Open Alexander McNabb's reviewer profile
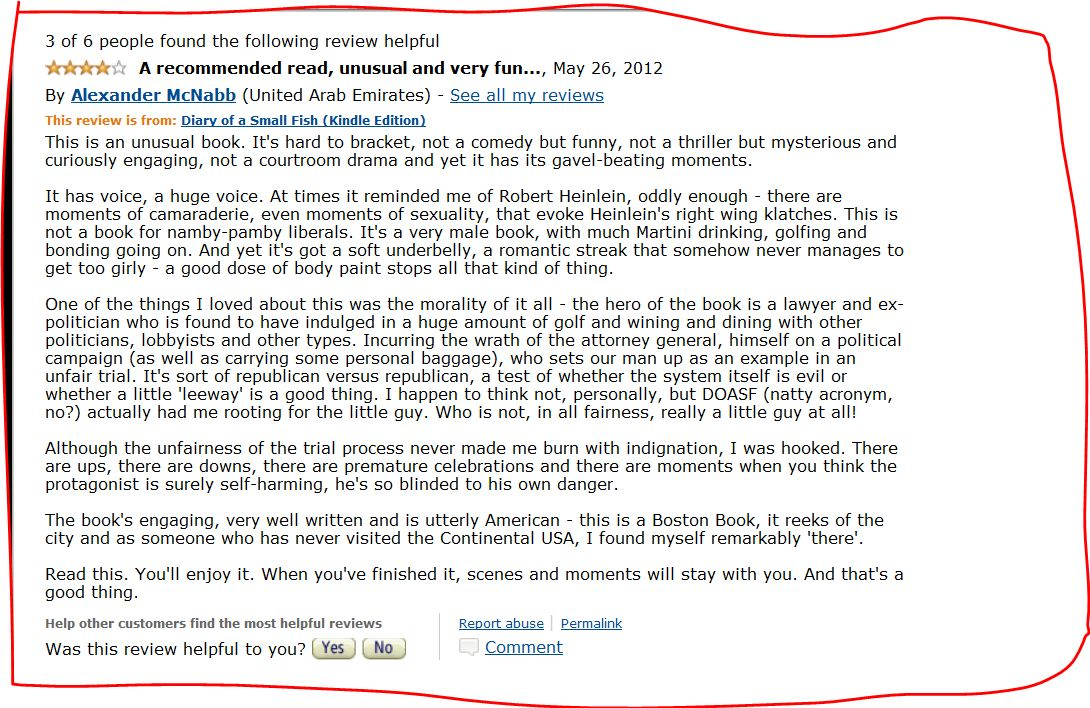 (x=154, y=95)
